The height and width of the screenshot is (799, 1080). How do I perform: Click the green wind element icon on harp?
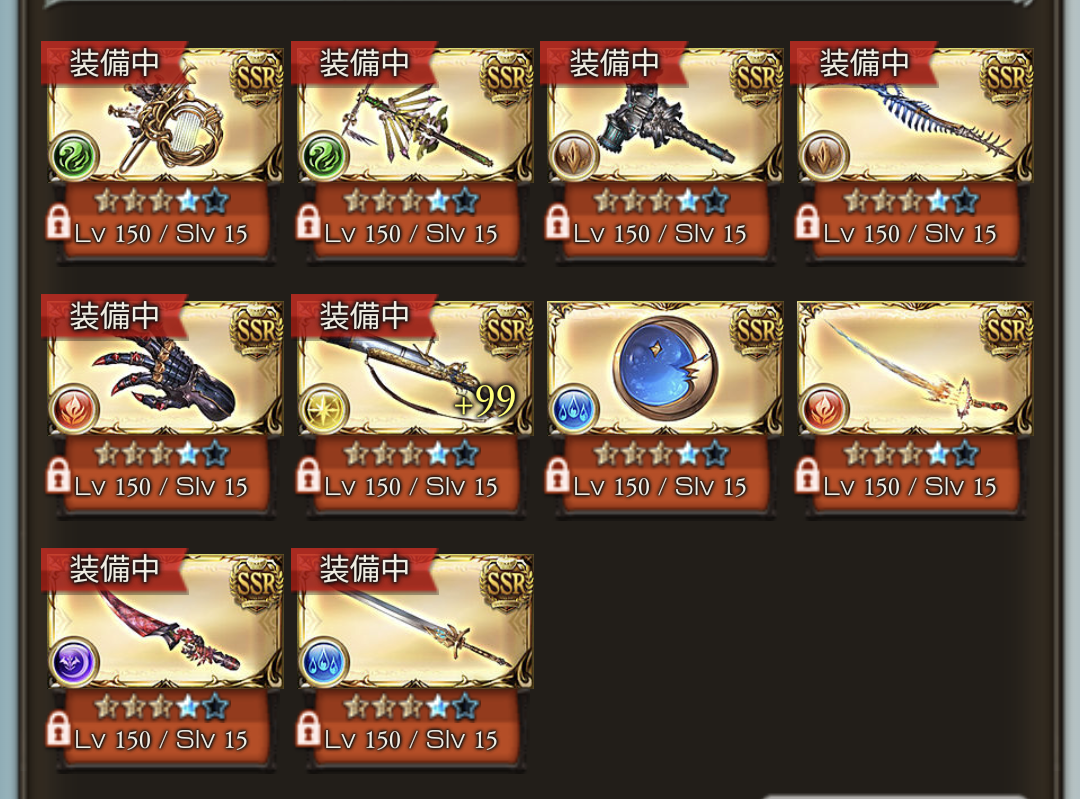click(74, 156)
